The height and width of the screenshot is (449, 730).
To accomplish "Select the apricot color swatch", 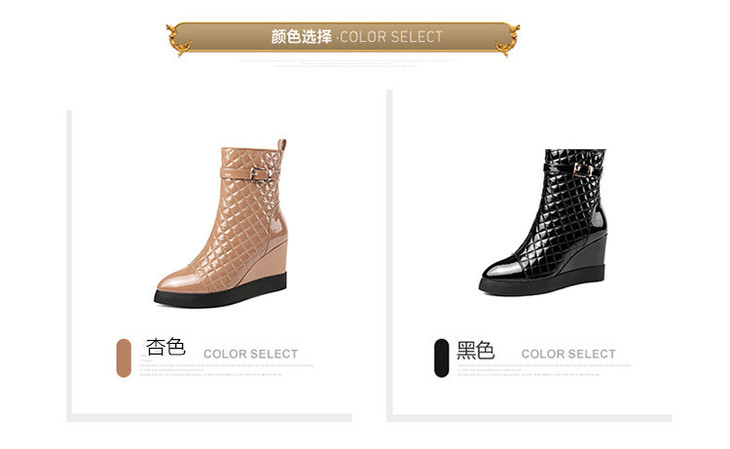I will (124, 358).
